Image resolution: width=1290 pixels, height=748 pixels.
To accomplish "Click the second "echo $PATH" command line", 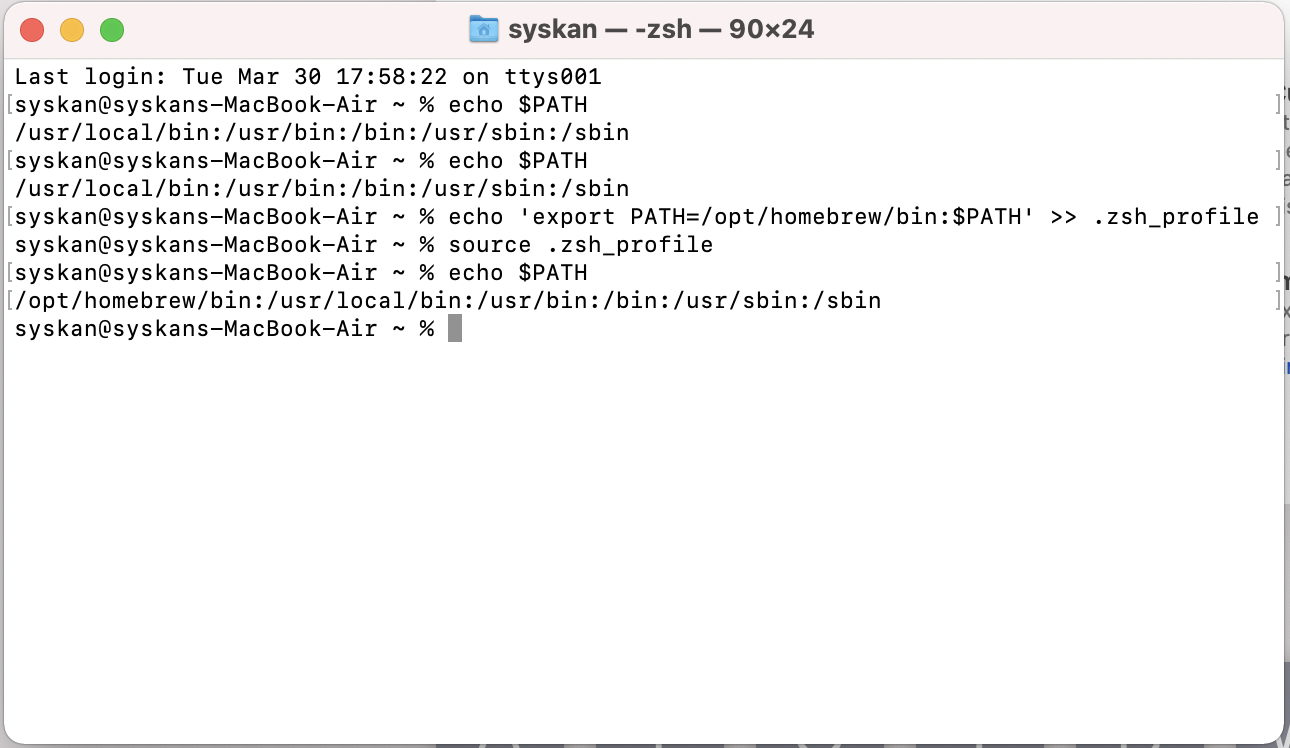I will click(x=517, y=161).
